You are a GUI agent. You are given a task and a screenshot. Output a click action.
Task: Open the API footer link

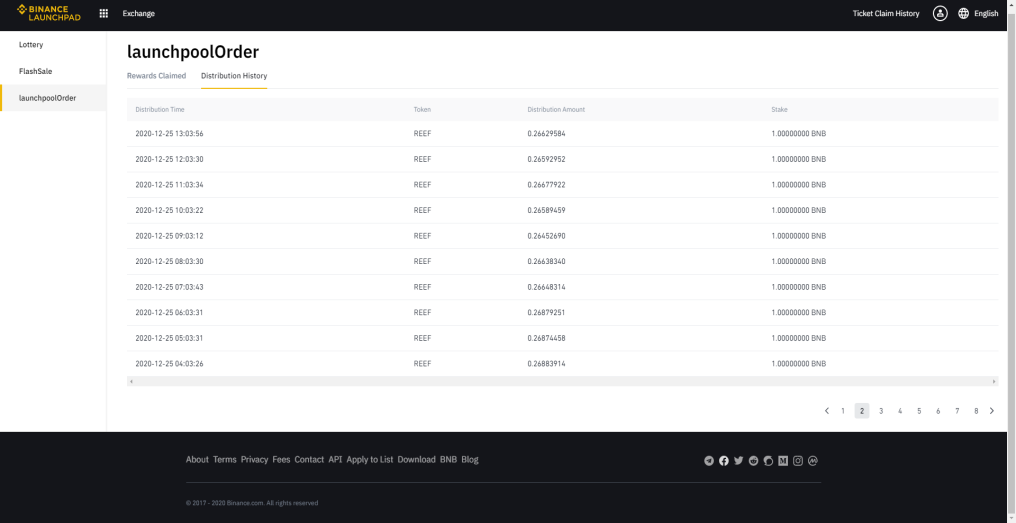pyautogui.click(x=335, y=459)
